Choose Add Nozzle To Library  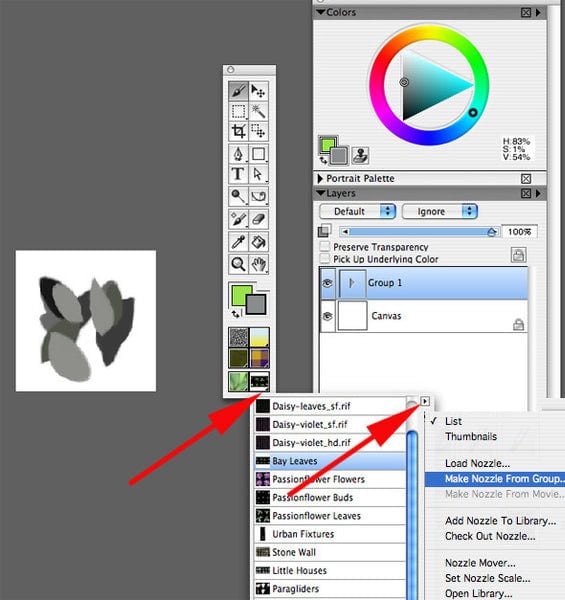pos(500,521)
